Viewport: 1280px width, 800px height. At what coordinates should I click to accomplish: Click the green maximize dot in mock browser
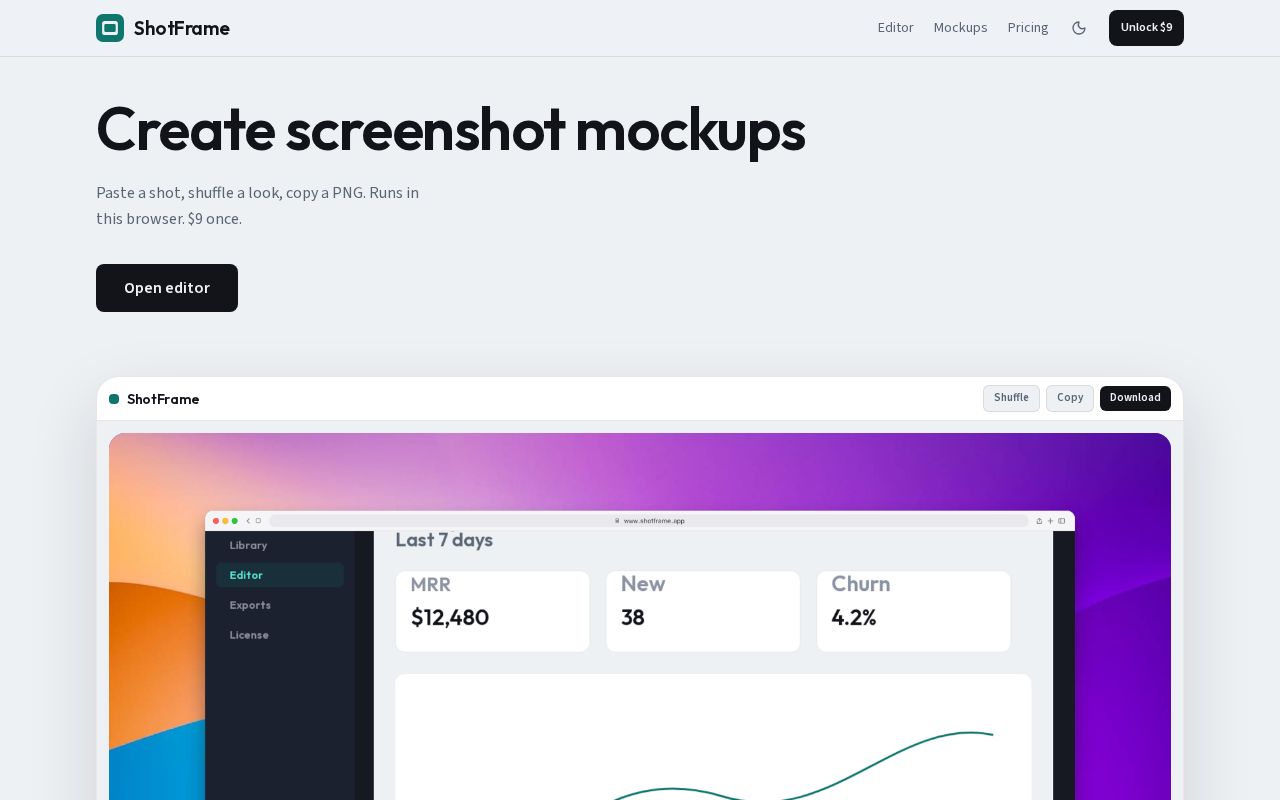tap(234, 521)
